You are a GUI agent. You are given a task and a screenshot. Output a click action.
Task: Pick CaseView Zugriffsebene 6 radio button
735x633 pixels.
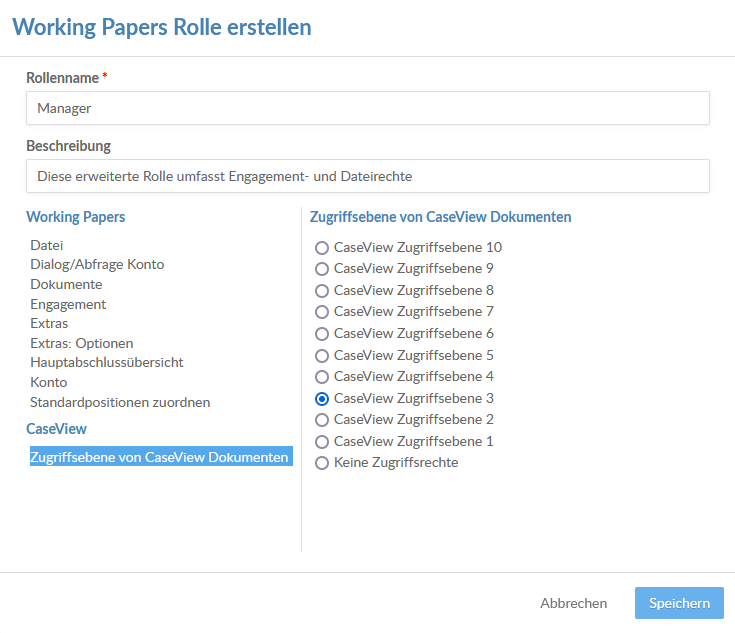pos(322,334)
